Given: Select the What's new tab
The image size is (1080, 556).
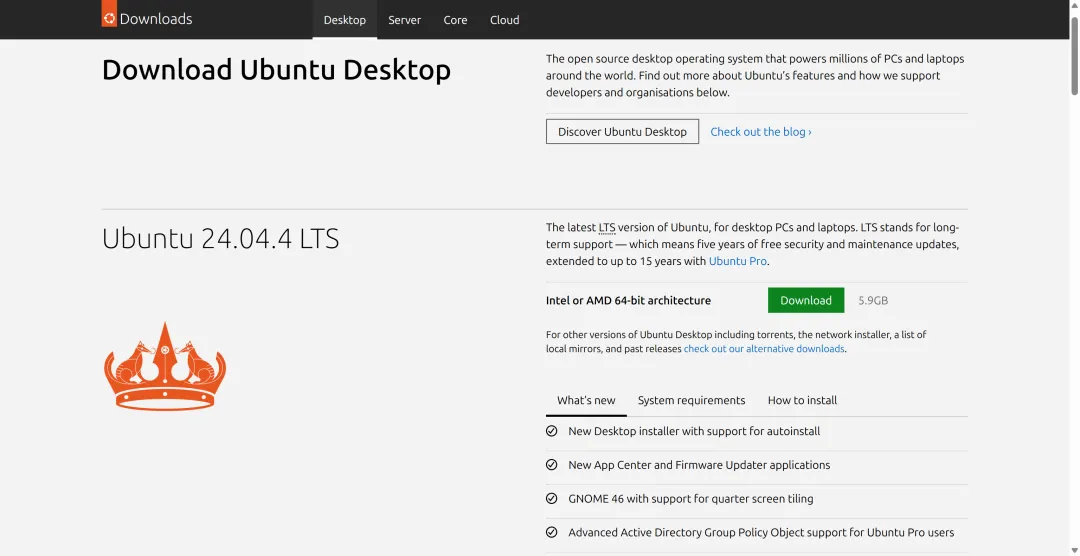Looking at the screenshot, I should pyautogui.click(x=586, y=400).
